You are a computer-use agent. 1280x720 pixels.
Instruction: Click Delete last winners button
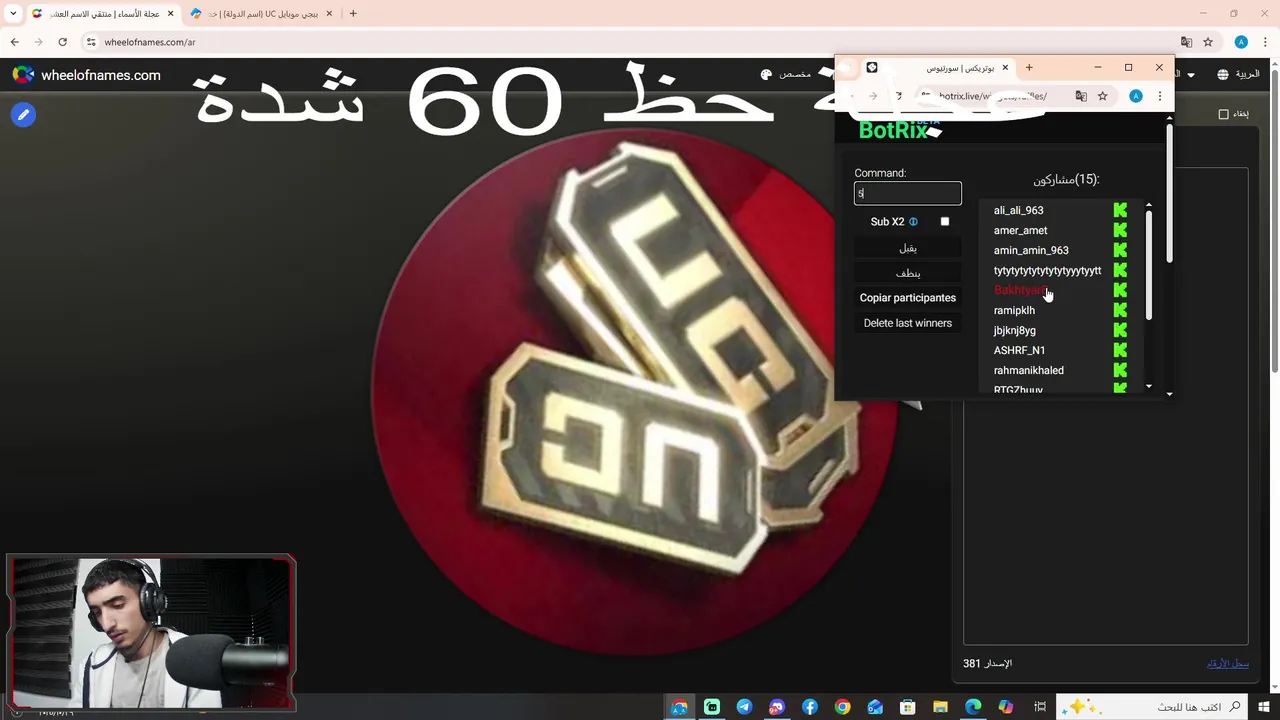click(x=908, y=323)
